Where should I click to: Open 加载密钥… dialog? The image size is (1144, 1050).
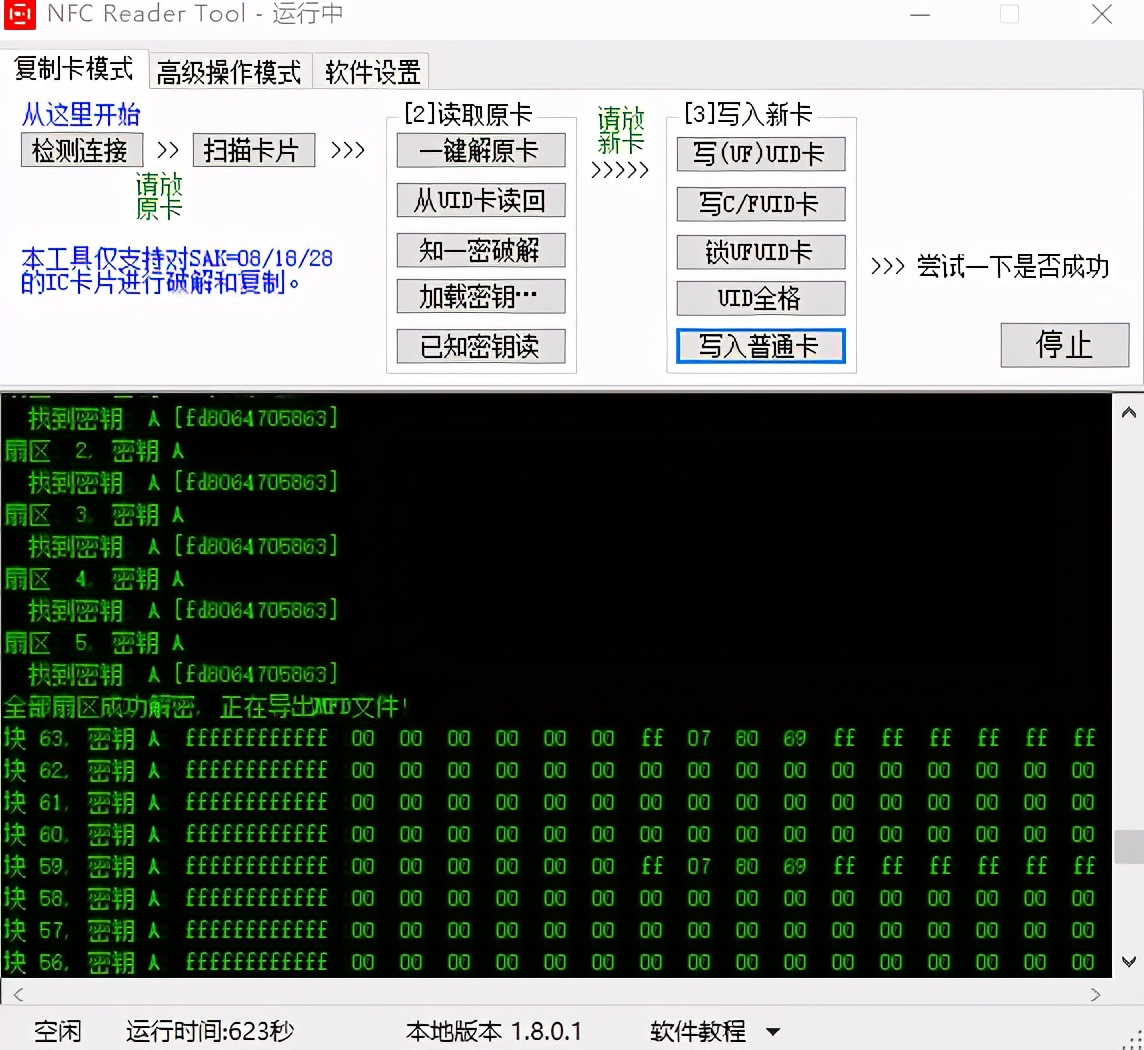pos(480,297)
